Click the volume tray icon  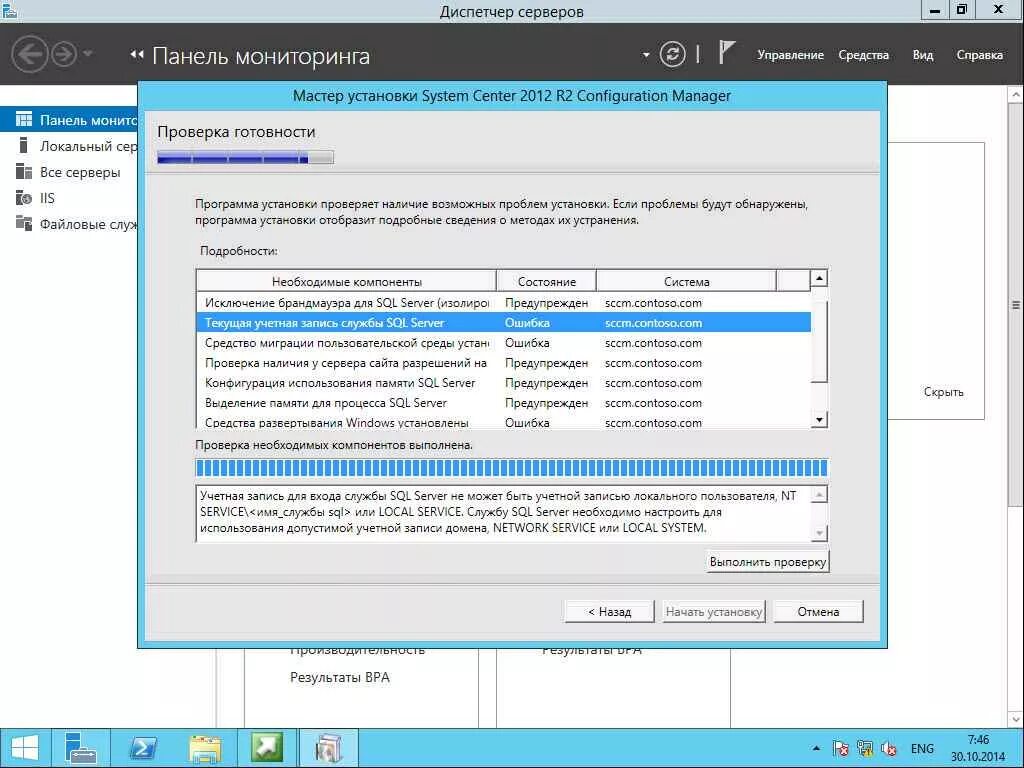click(x=889, y=748)
